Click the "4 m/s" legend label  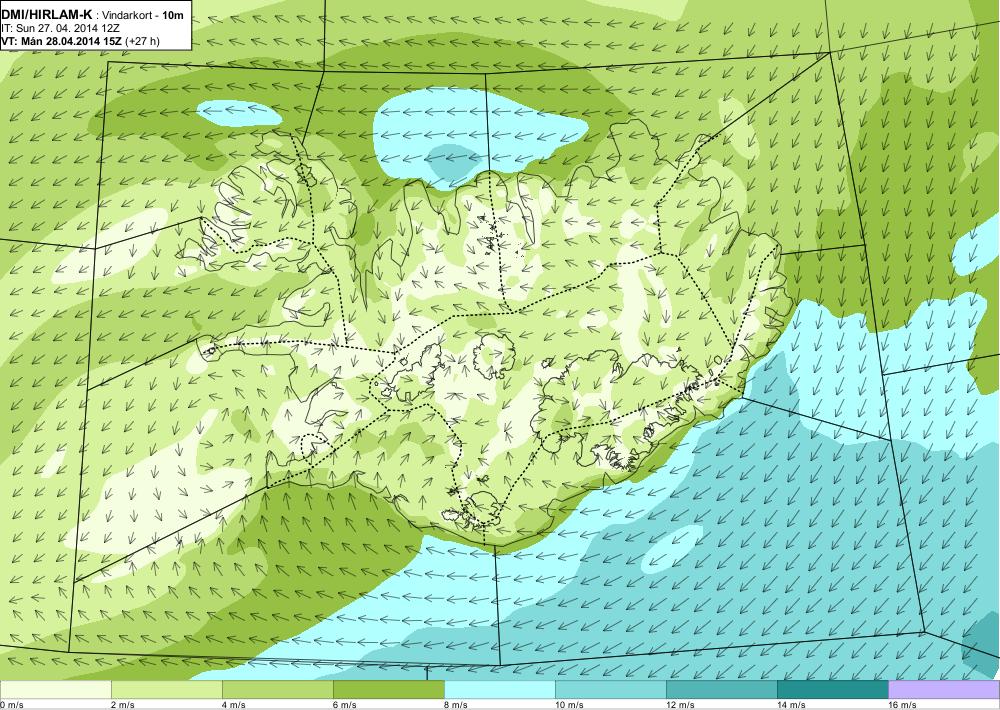click(x=234, y=705)
